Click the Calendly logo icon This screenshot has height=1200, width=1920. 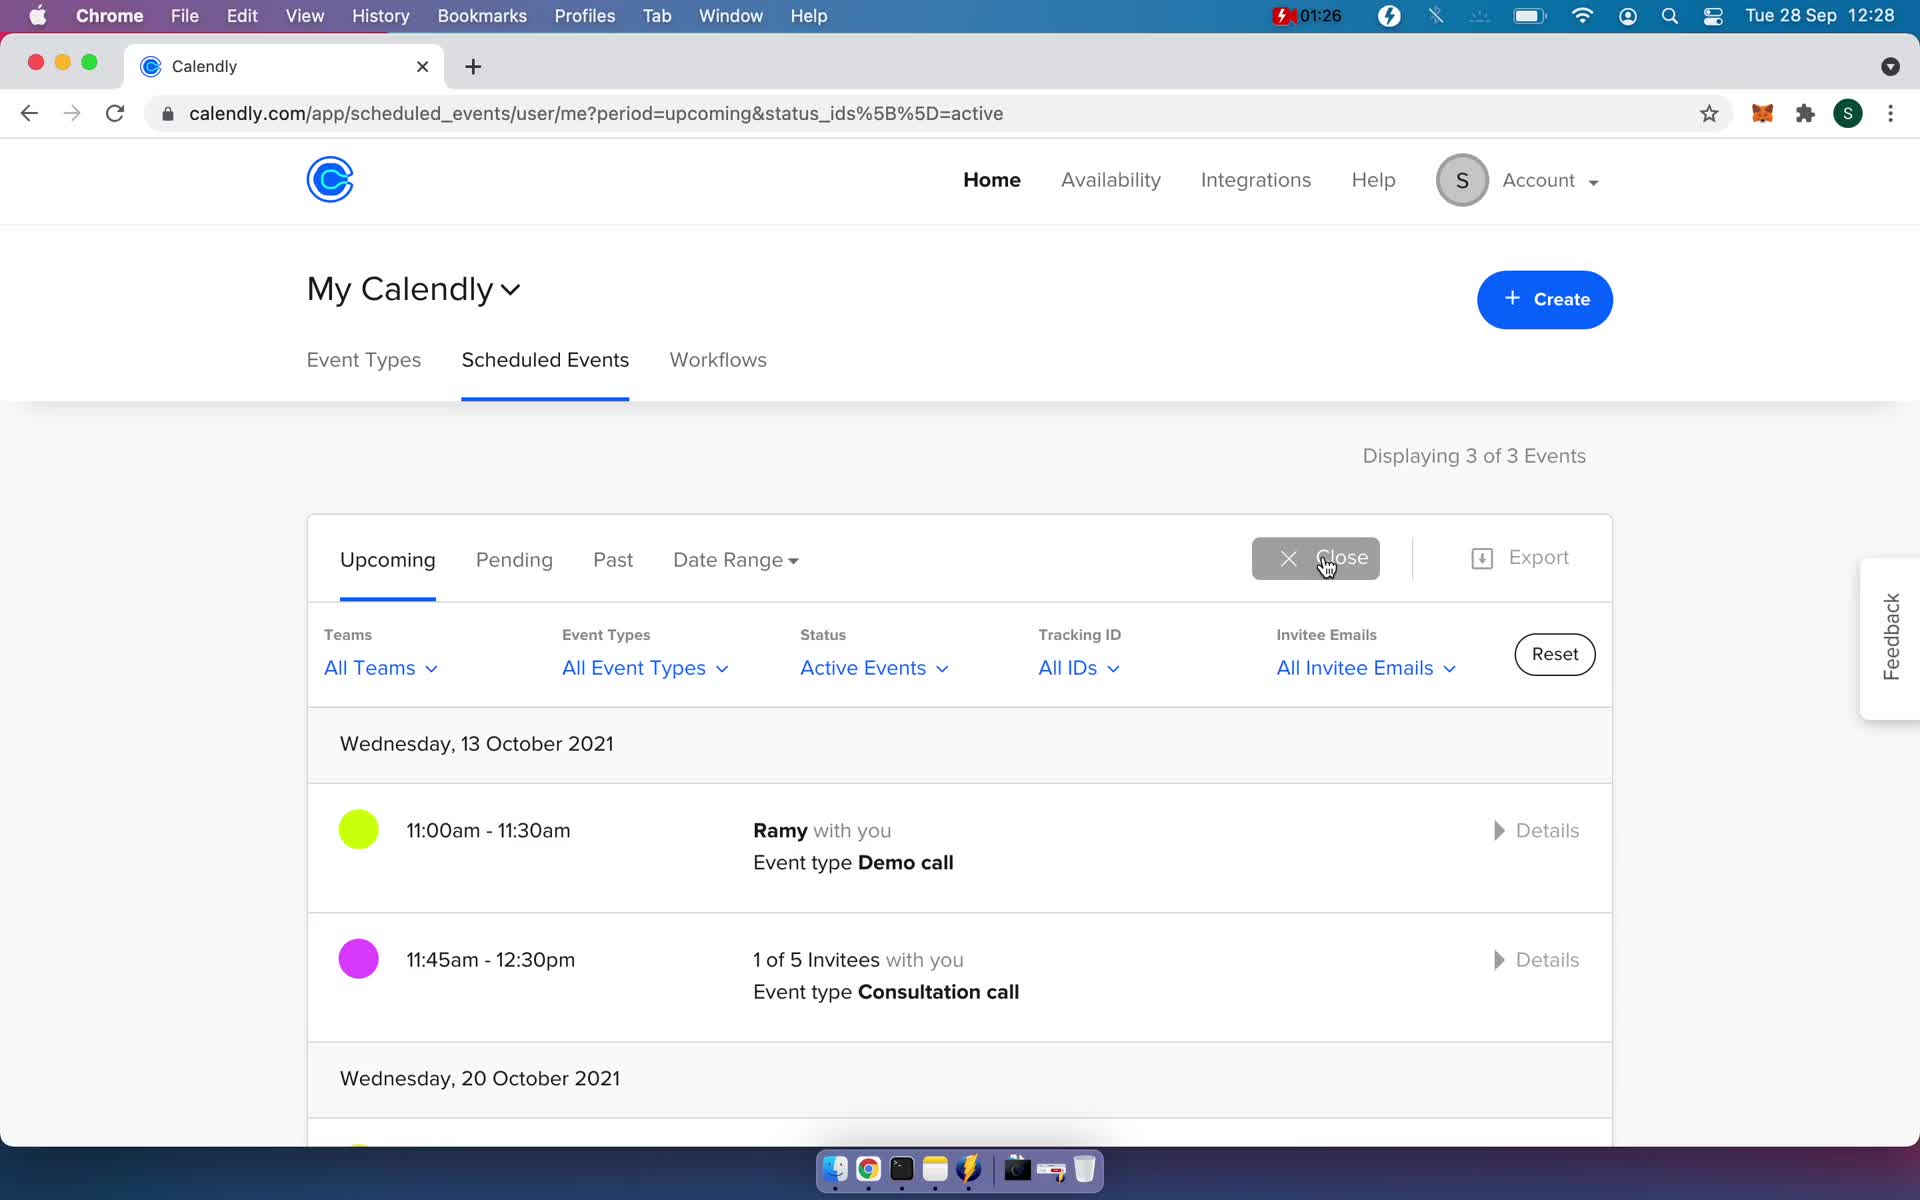(x=329, y=178)
